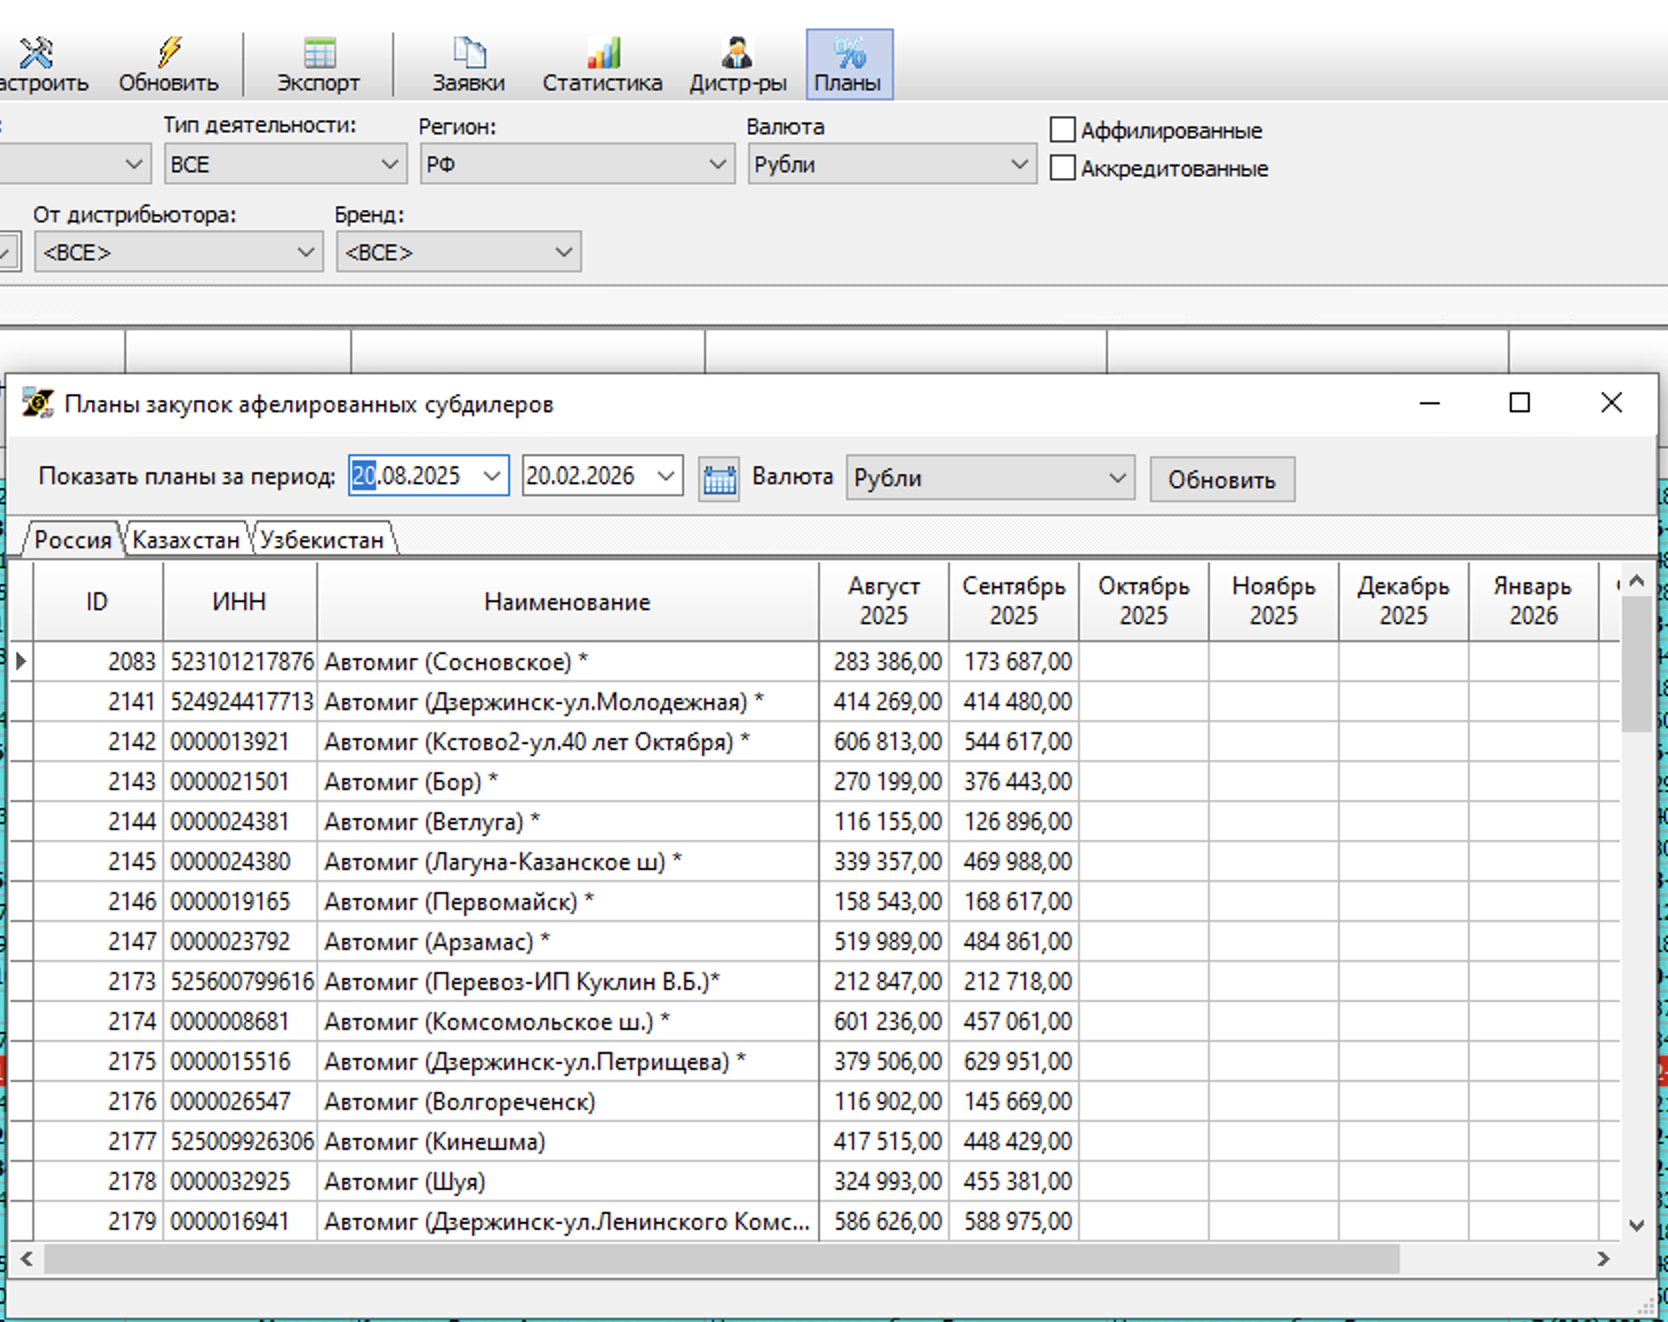1668x1322 pixels.
Task: Select the Автомиг (Первомайск) * row
Action: (813, 901)
